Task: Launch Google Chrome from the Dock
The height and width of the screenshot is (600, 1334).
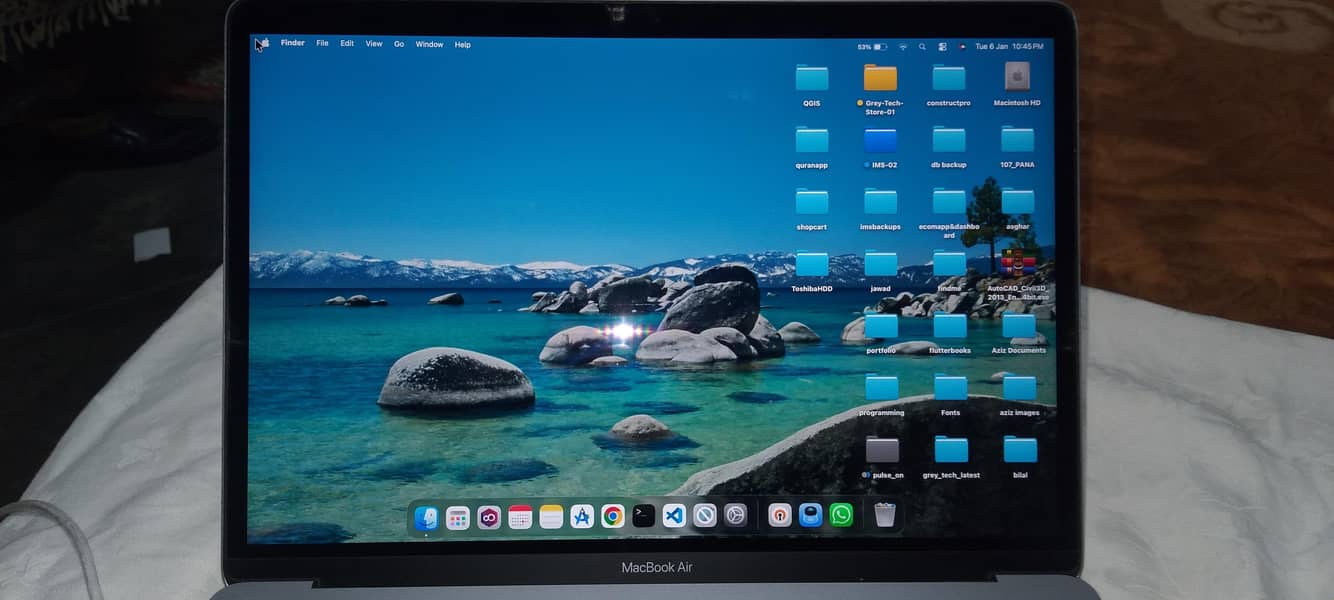Action: [x=614, y=516]
